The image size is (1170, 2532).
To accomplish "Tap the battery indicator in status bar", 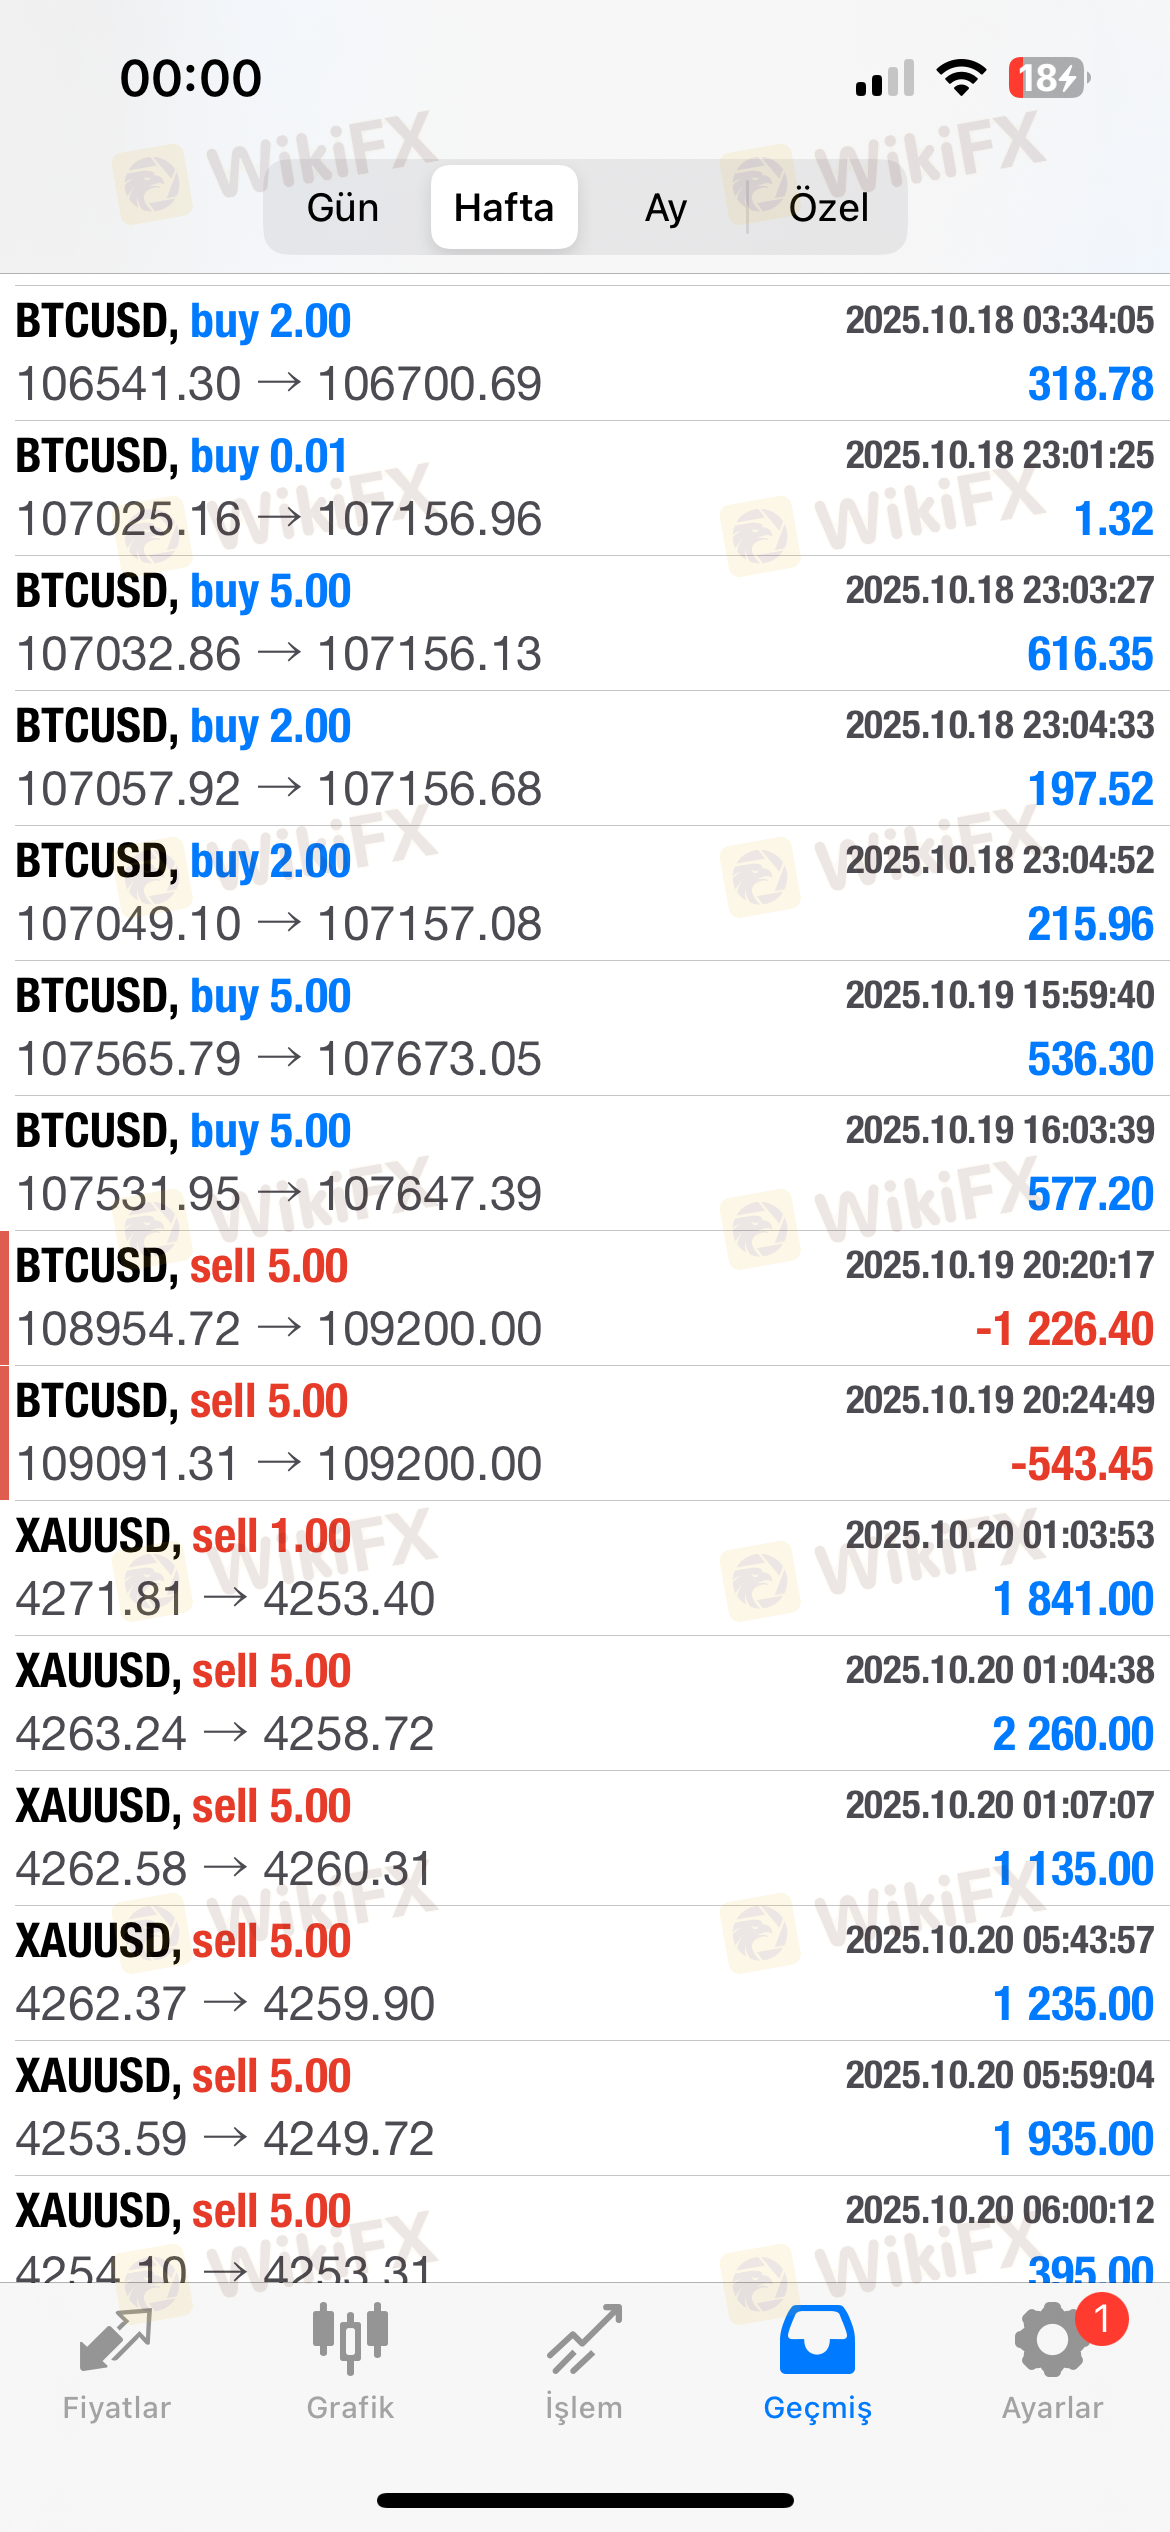I will (1048, 78).
